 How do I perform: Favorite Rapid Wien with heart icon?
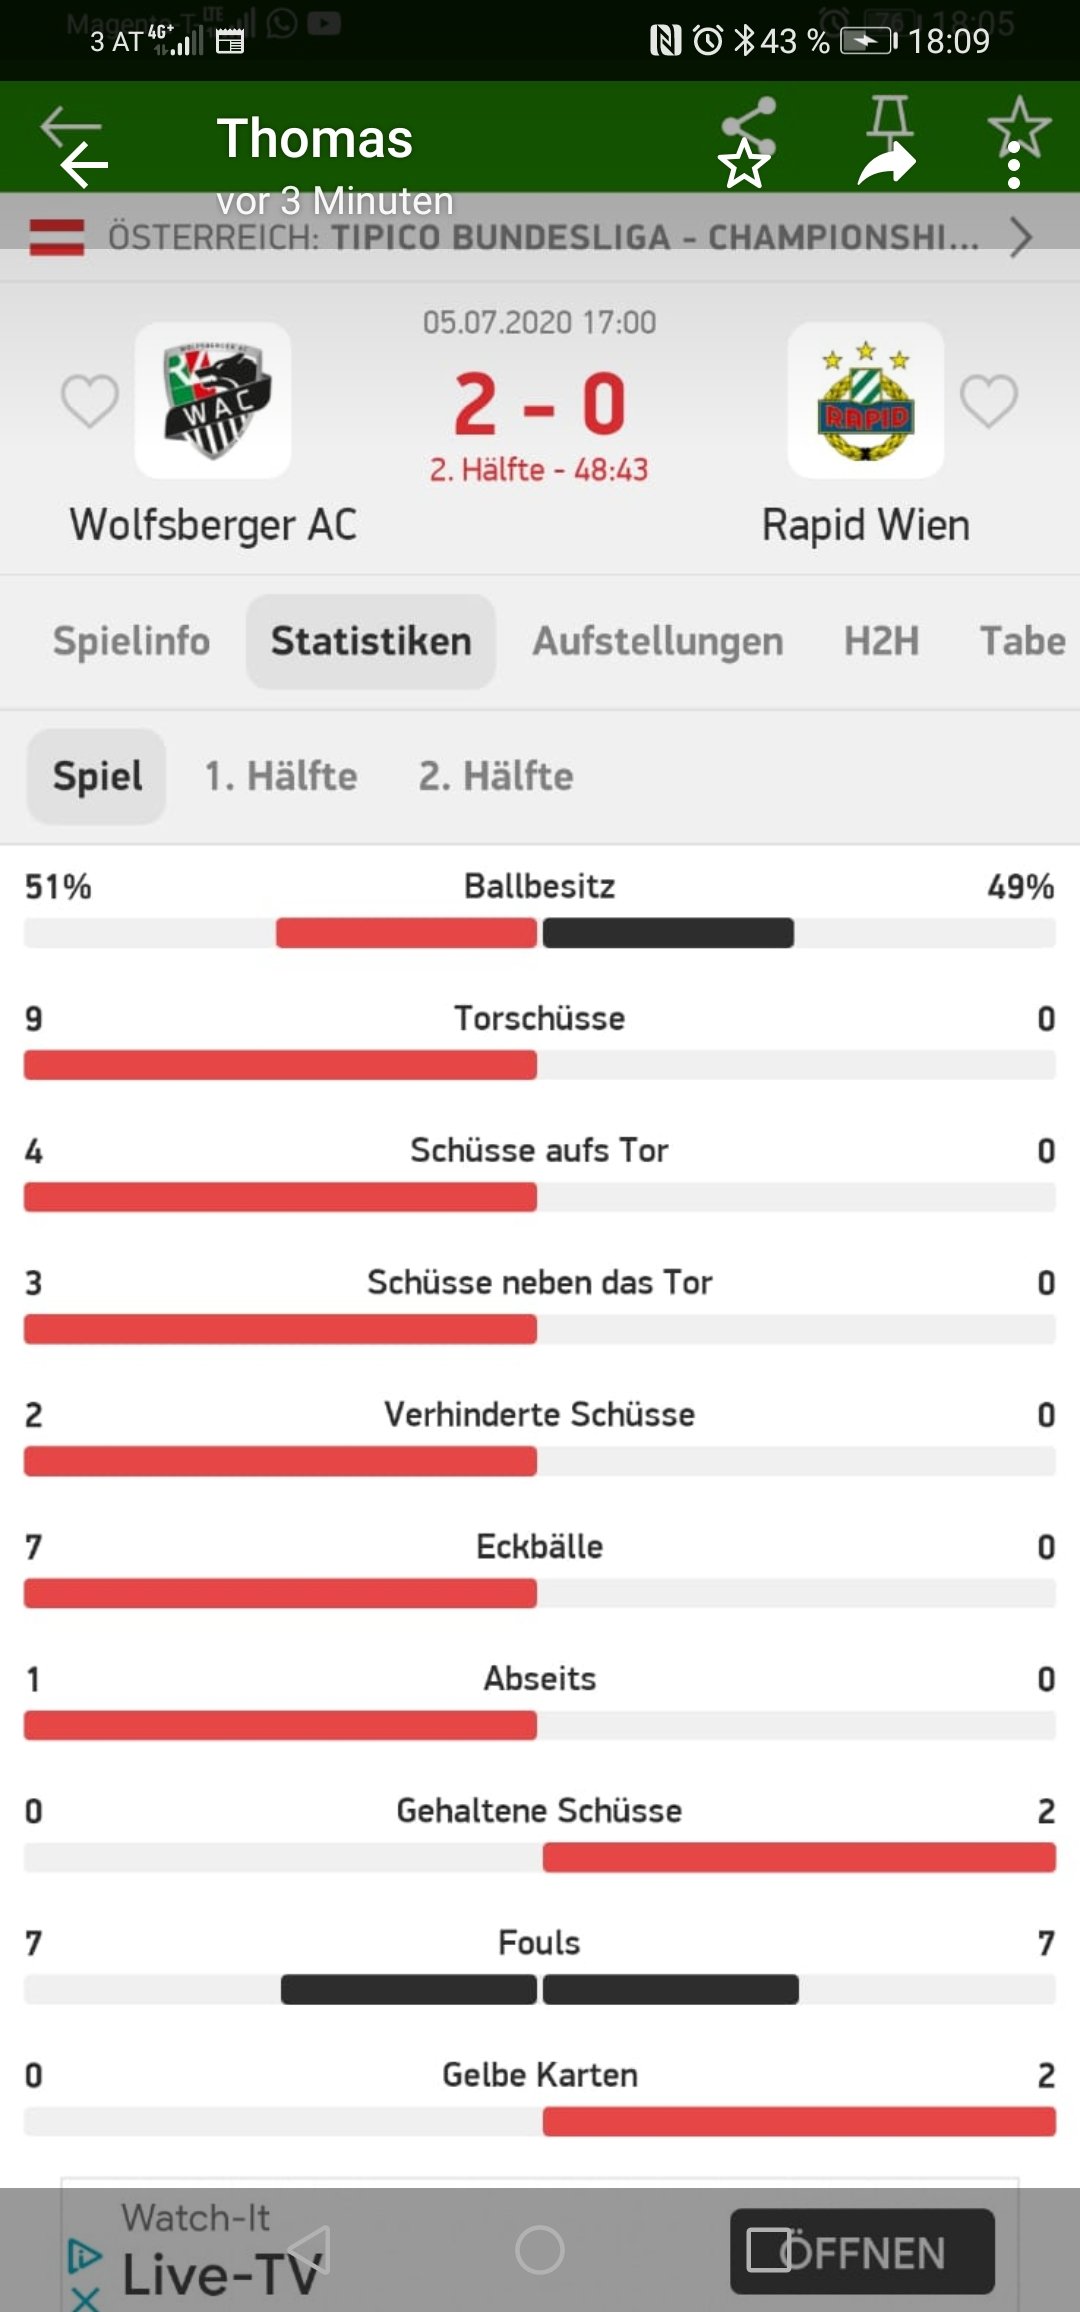point(989,401)
